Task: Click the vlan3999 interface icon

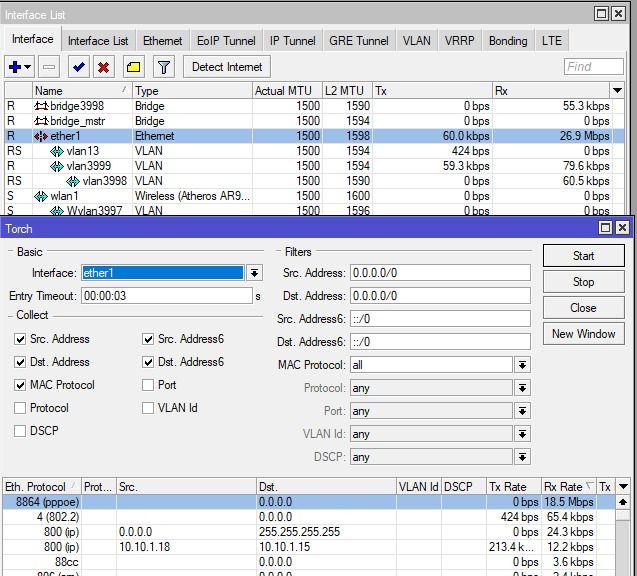Action: tap(57, 166)
